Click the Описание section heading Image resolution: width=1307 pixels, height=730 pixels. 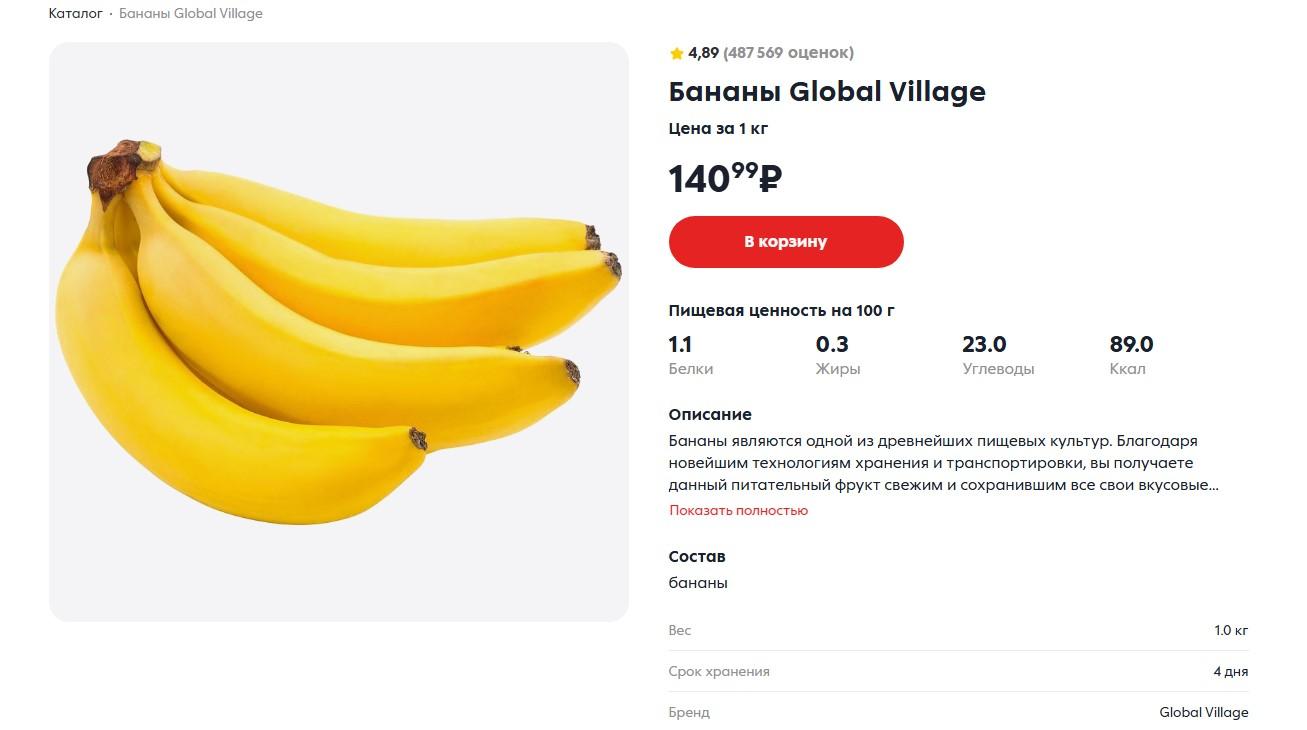710,415
